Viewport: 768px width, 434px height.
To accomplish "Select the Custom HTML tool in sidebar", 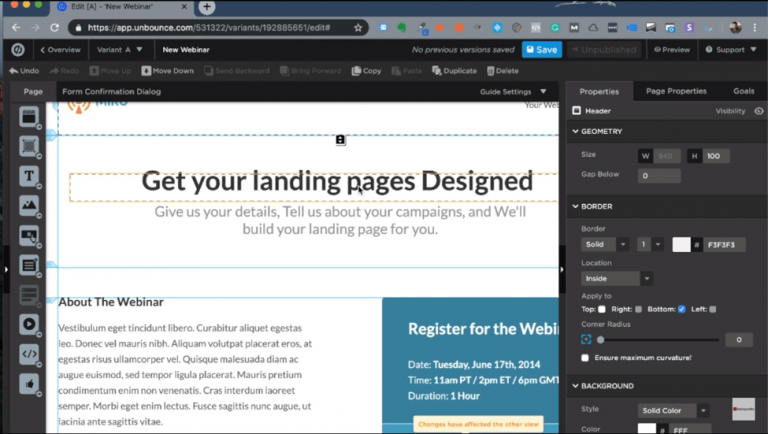I will pos(29,354).
